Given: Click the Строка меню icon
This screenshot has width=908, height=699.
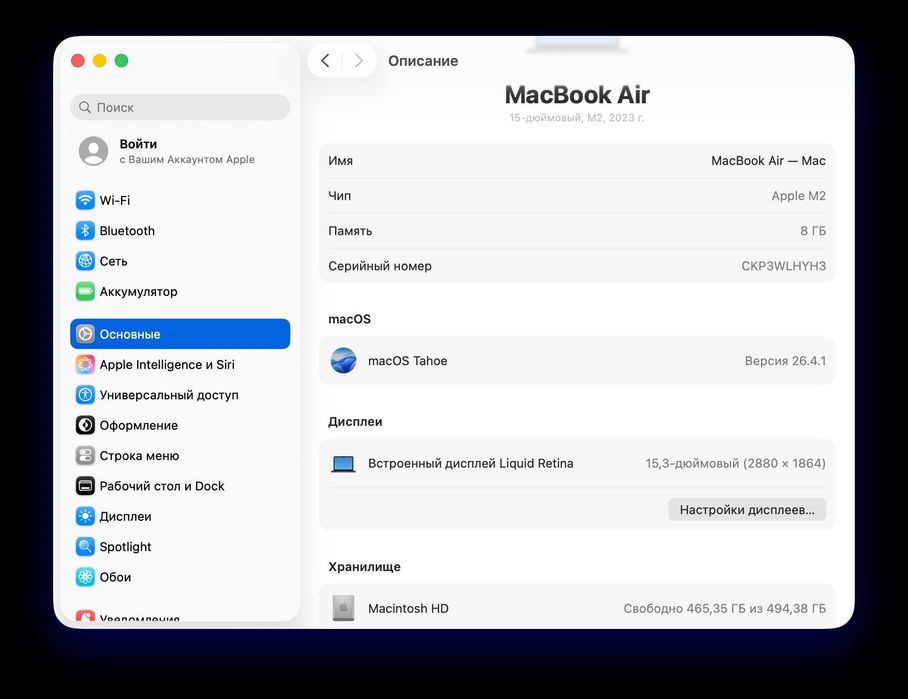Looking at the screenshot, I should [85, 456].
